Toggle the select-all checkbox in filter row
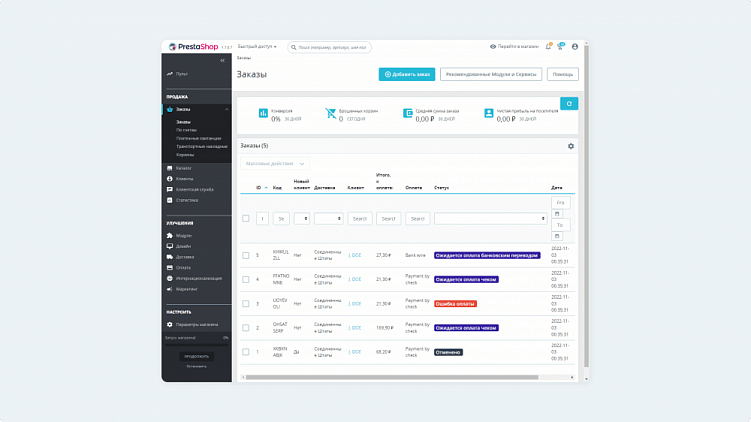The width and height of the screenshot is (751, 422). [246, 218]
